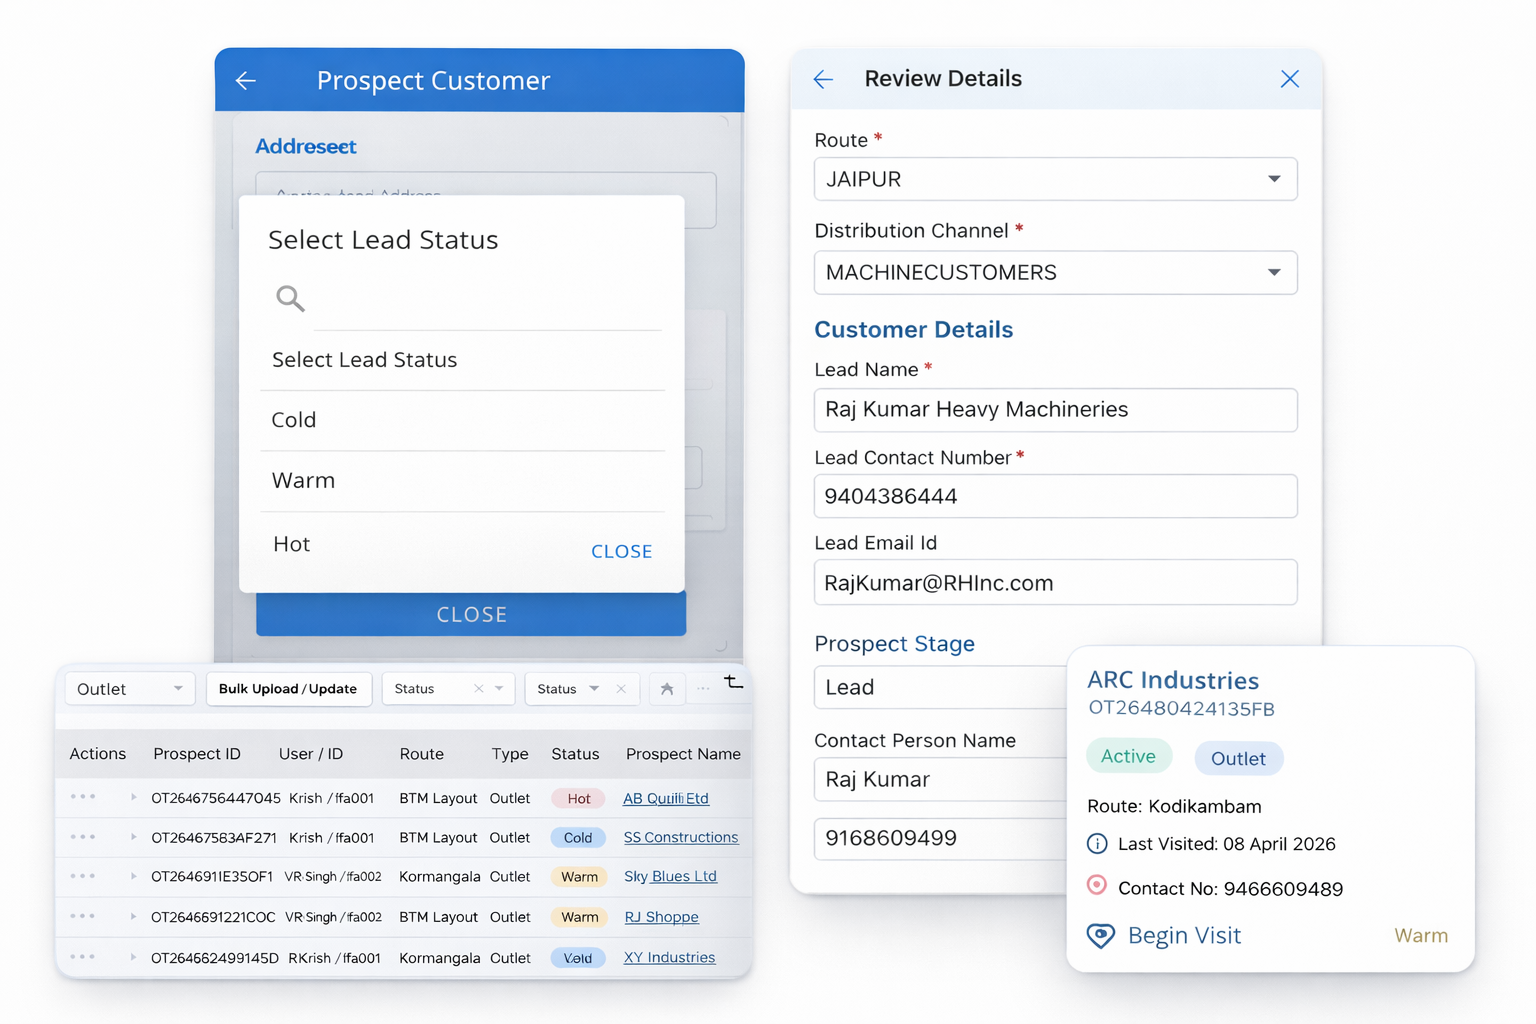
Task: Click the Outlet badge on ARC Industries card
Action: (x=1238, y=759)
